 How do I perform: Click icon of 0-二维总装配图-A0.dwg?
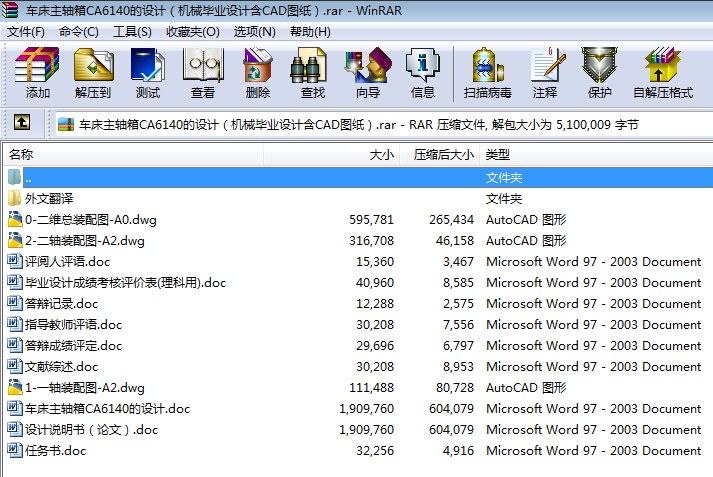(x=15, y=219)
